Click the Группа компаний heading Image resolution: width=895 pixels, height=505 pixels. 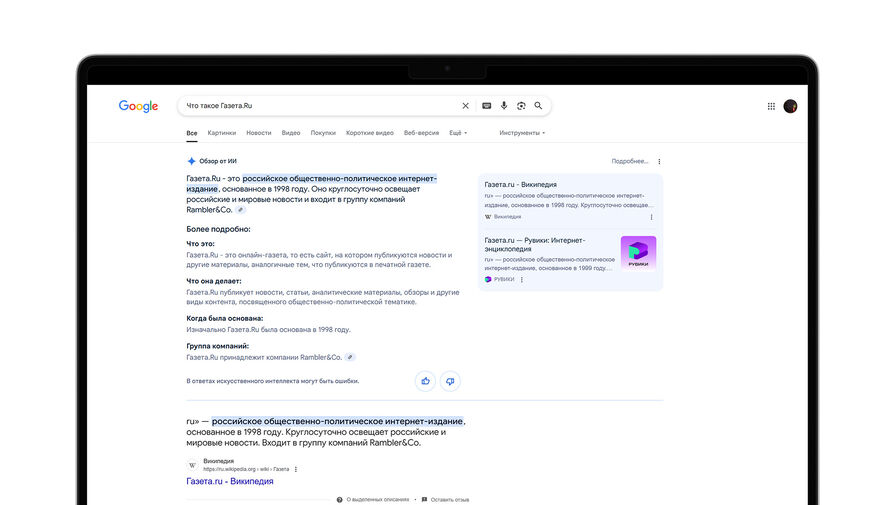(217, 346)
